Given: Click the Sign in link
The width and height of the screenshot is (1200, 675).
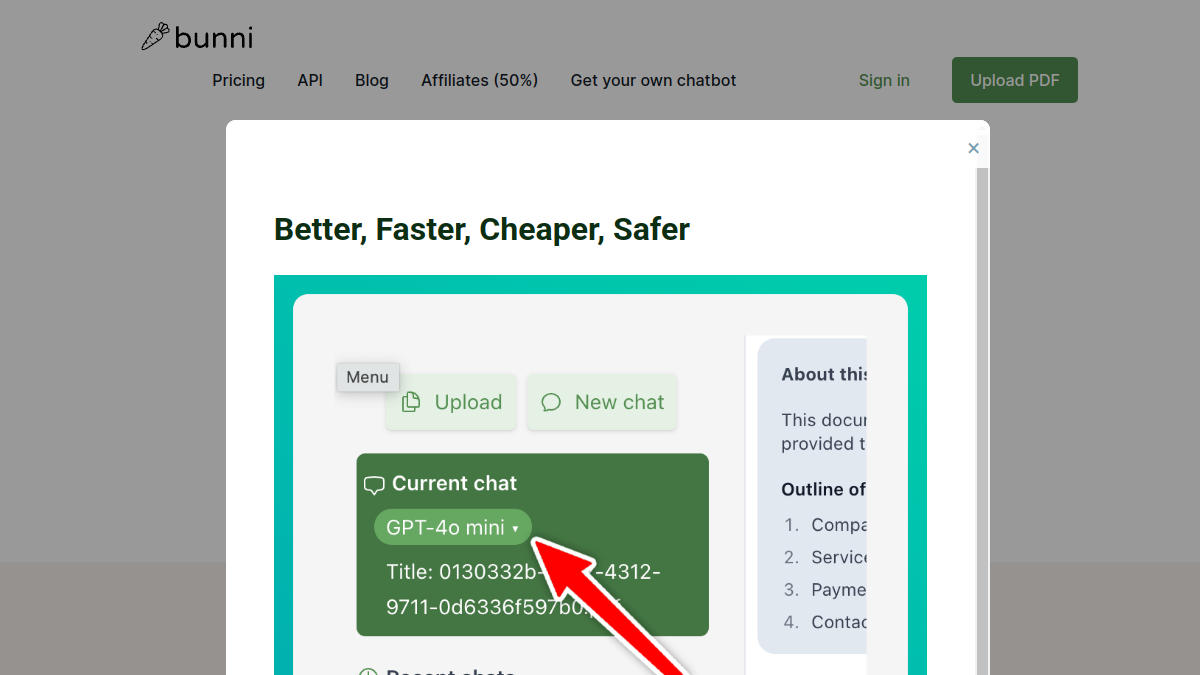Looking at the screenshot, I should tap(884, 80).
